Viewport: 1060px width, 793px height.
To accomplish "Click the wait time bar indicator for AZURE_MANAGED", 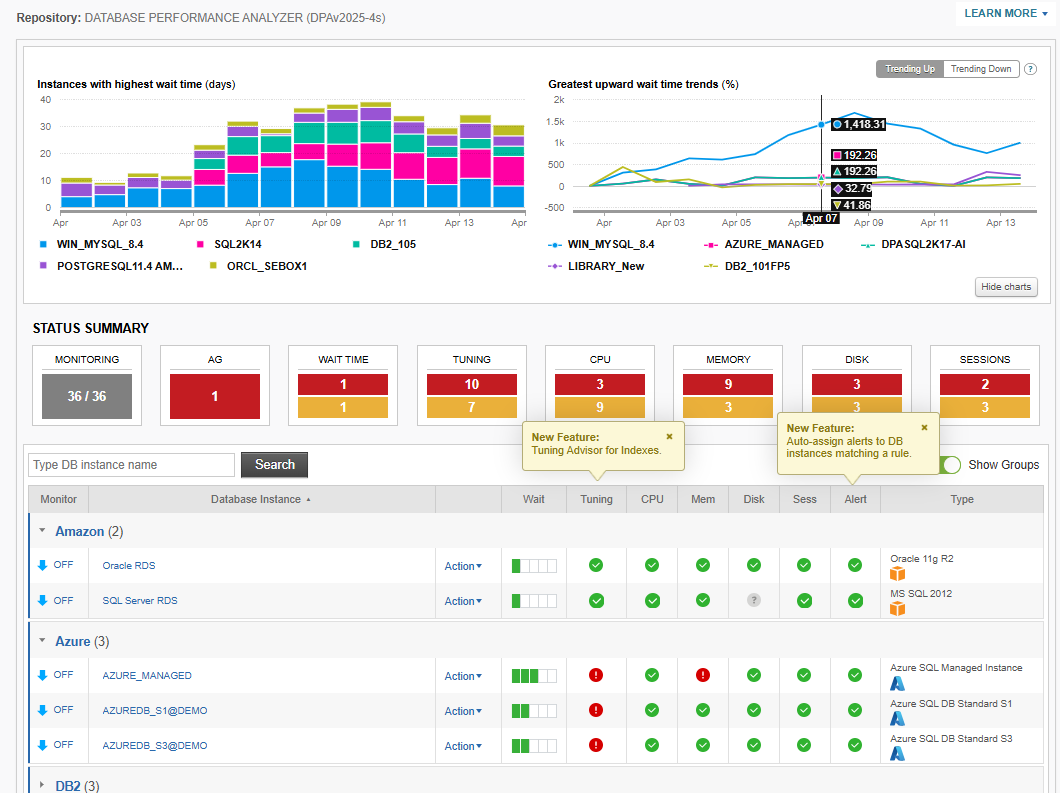I will click(534, 675).
